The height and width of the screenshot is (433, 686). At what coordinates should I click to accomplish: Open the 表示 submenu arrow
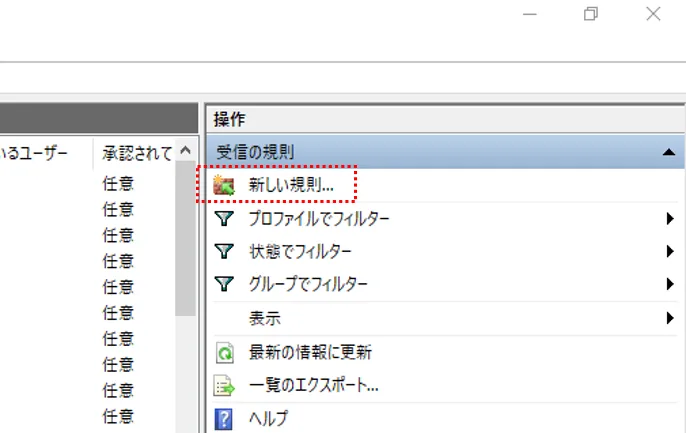tap(669, 318)
